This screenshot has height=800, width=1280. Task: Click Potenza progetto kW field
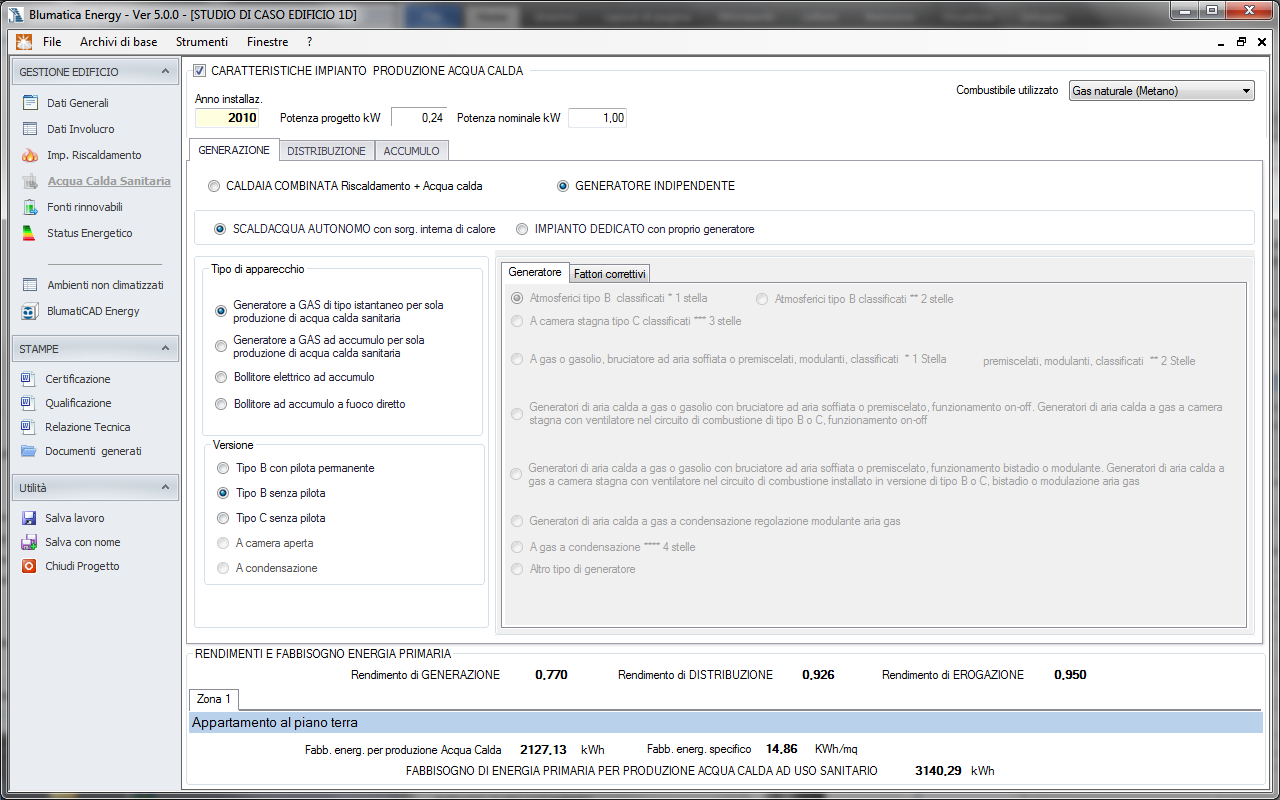click(x=418, y=118)
